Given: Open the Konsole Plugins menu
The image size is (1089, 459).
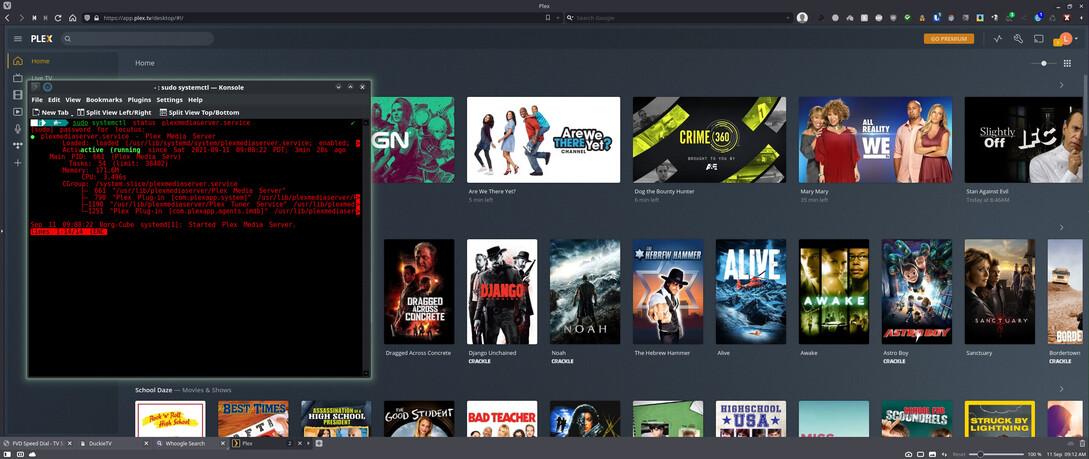Looking at the screenshot, I should (139, 100).
